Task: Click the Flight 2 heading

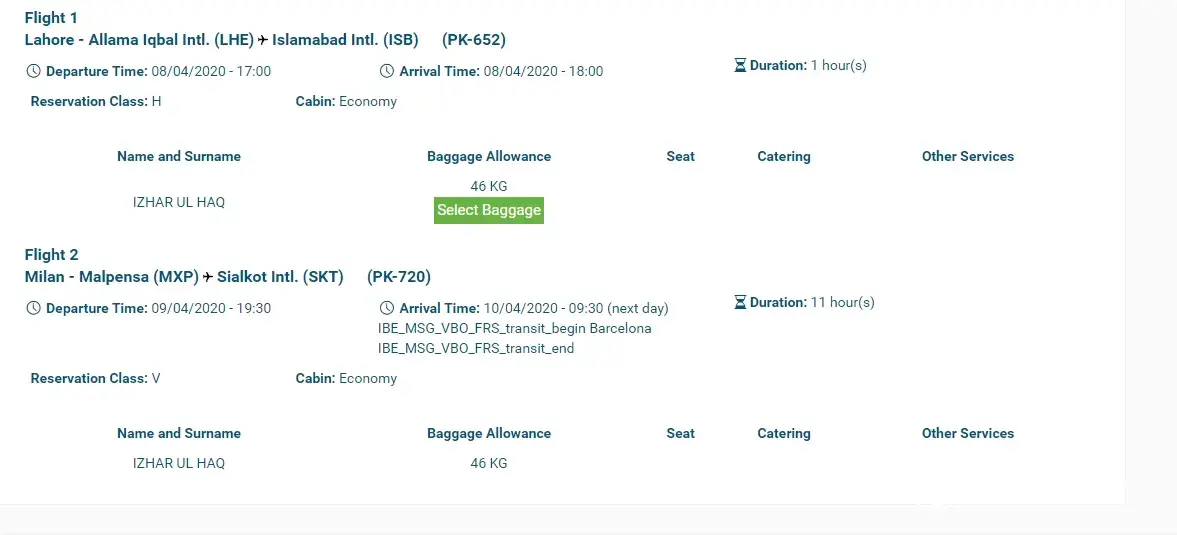Action: click(51, 255)
